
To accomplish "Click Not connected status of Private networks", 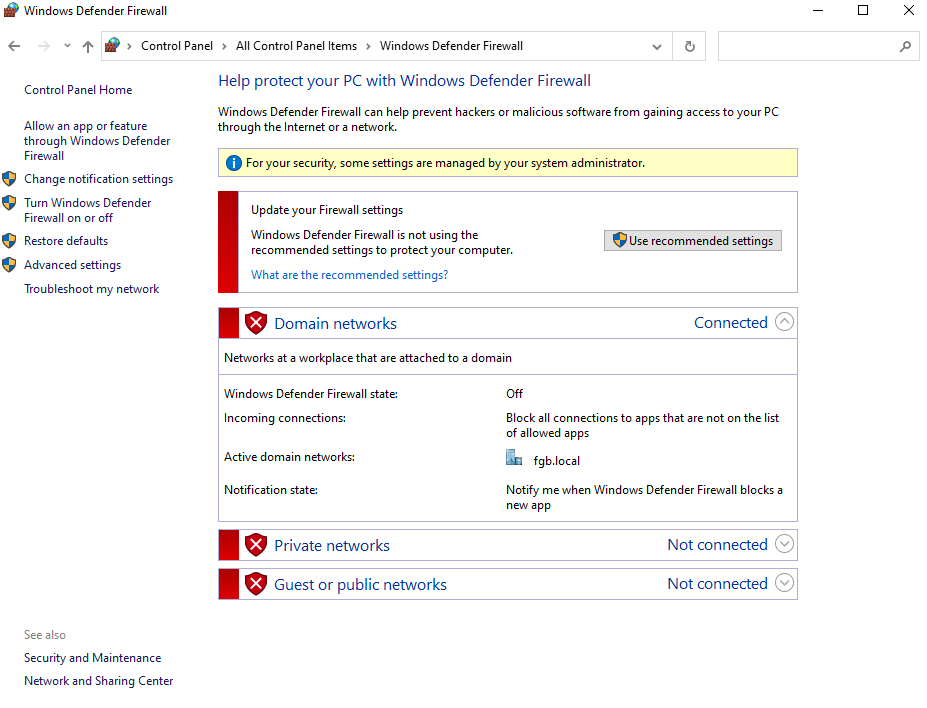I will pyautogui.click(x=717, y=545).
